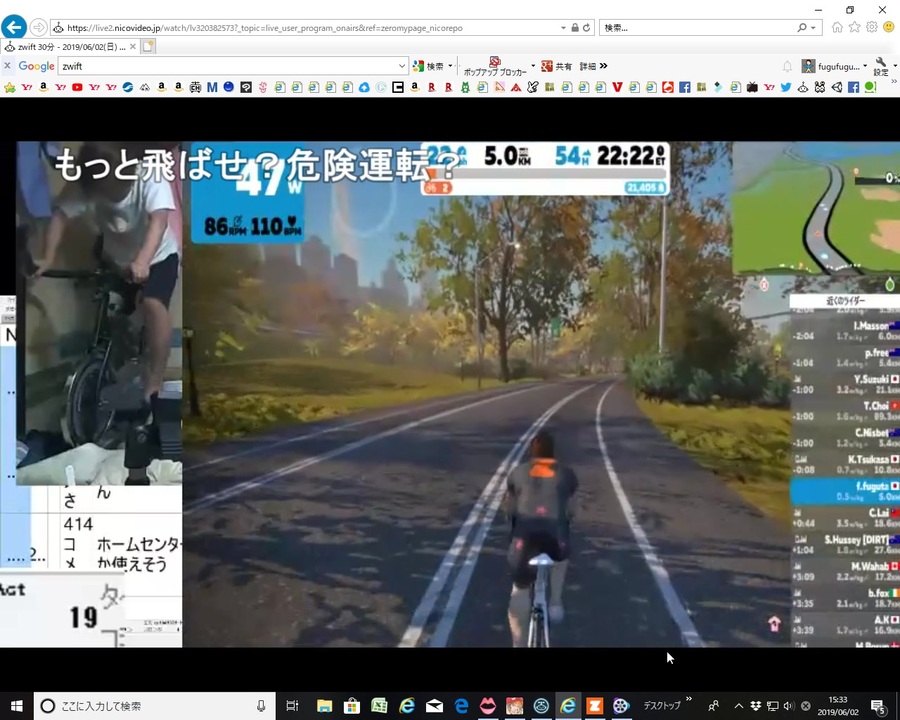Close the Google toolbar with X

[7, 66]
